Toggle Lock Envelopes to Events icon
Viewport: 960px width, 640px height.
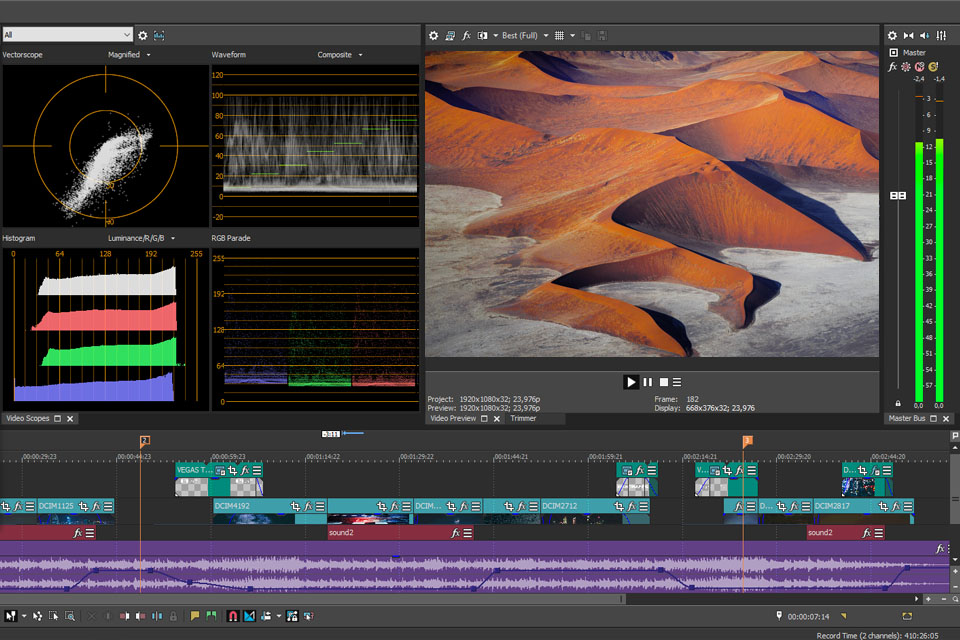click(292, 616)
